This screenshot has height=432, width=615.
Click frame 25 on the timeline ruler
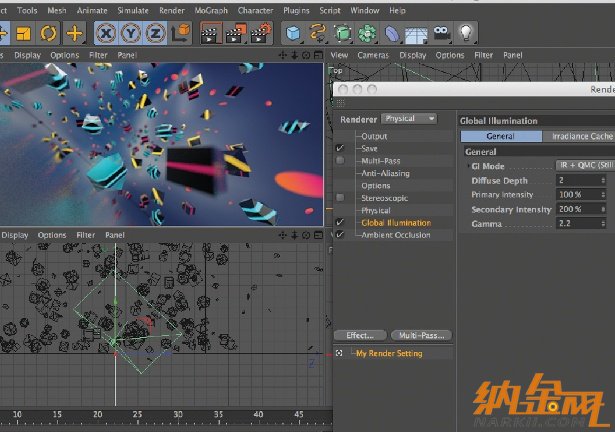click(x=137, y=415)
